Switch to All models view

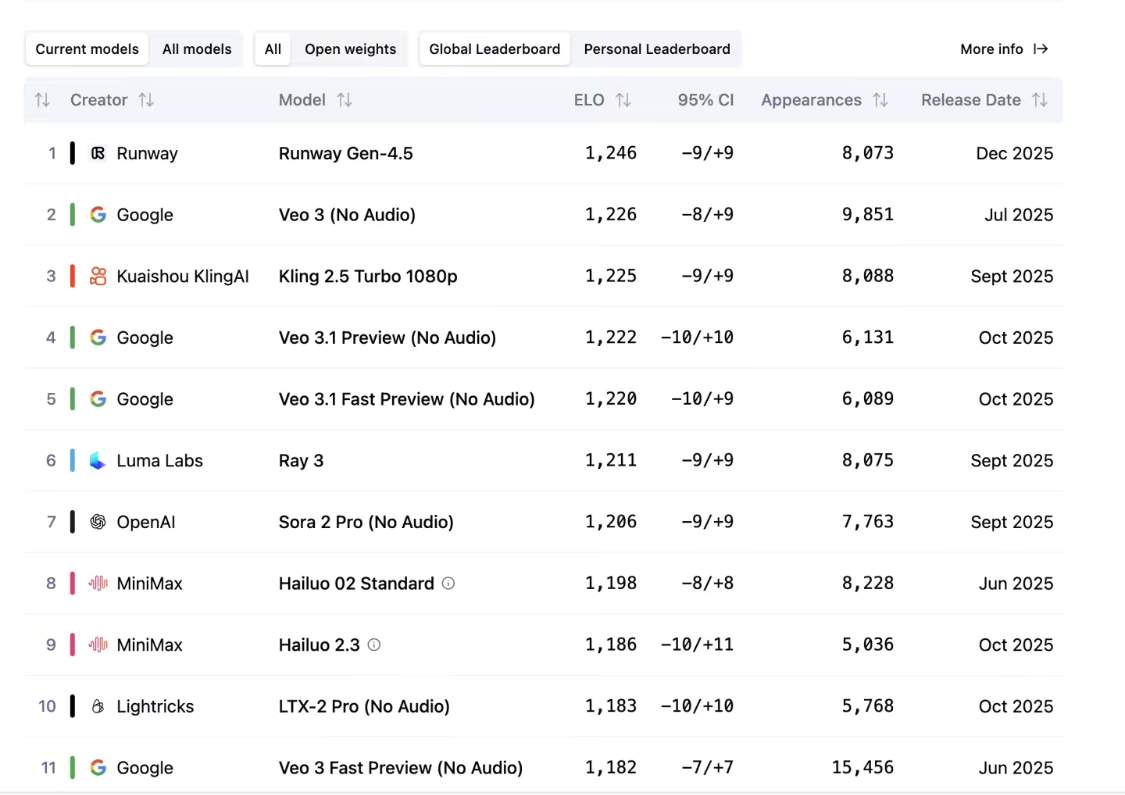coord(196,49)
